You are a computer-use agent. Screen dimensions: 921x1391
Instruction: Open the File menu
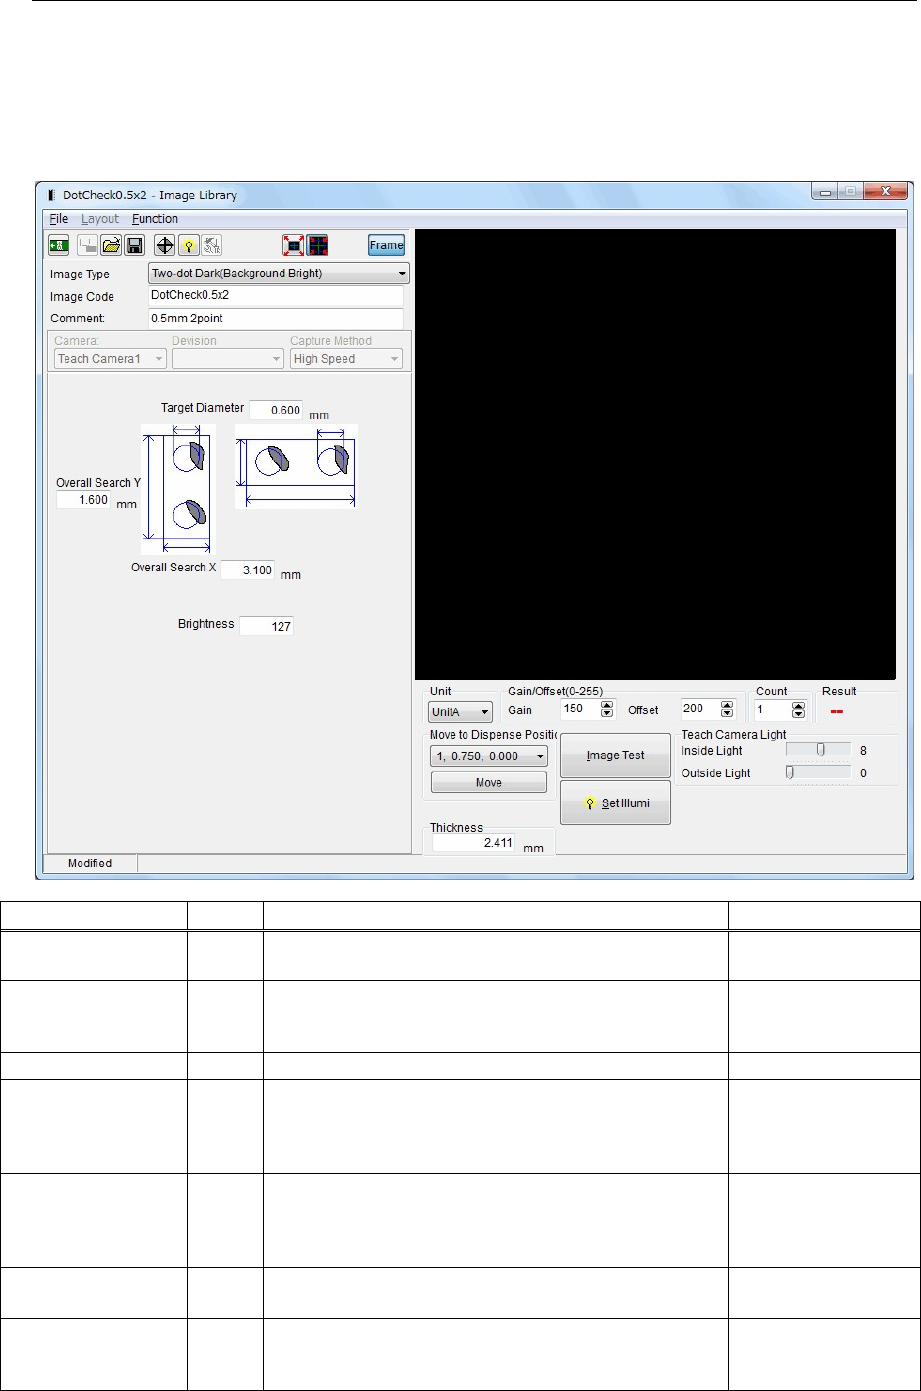(59, 218)
